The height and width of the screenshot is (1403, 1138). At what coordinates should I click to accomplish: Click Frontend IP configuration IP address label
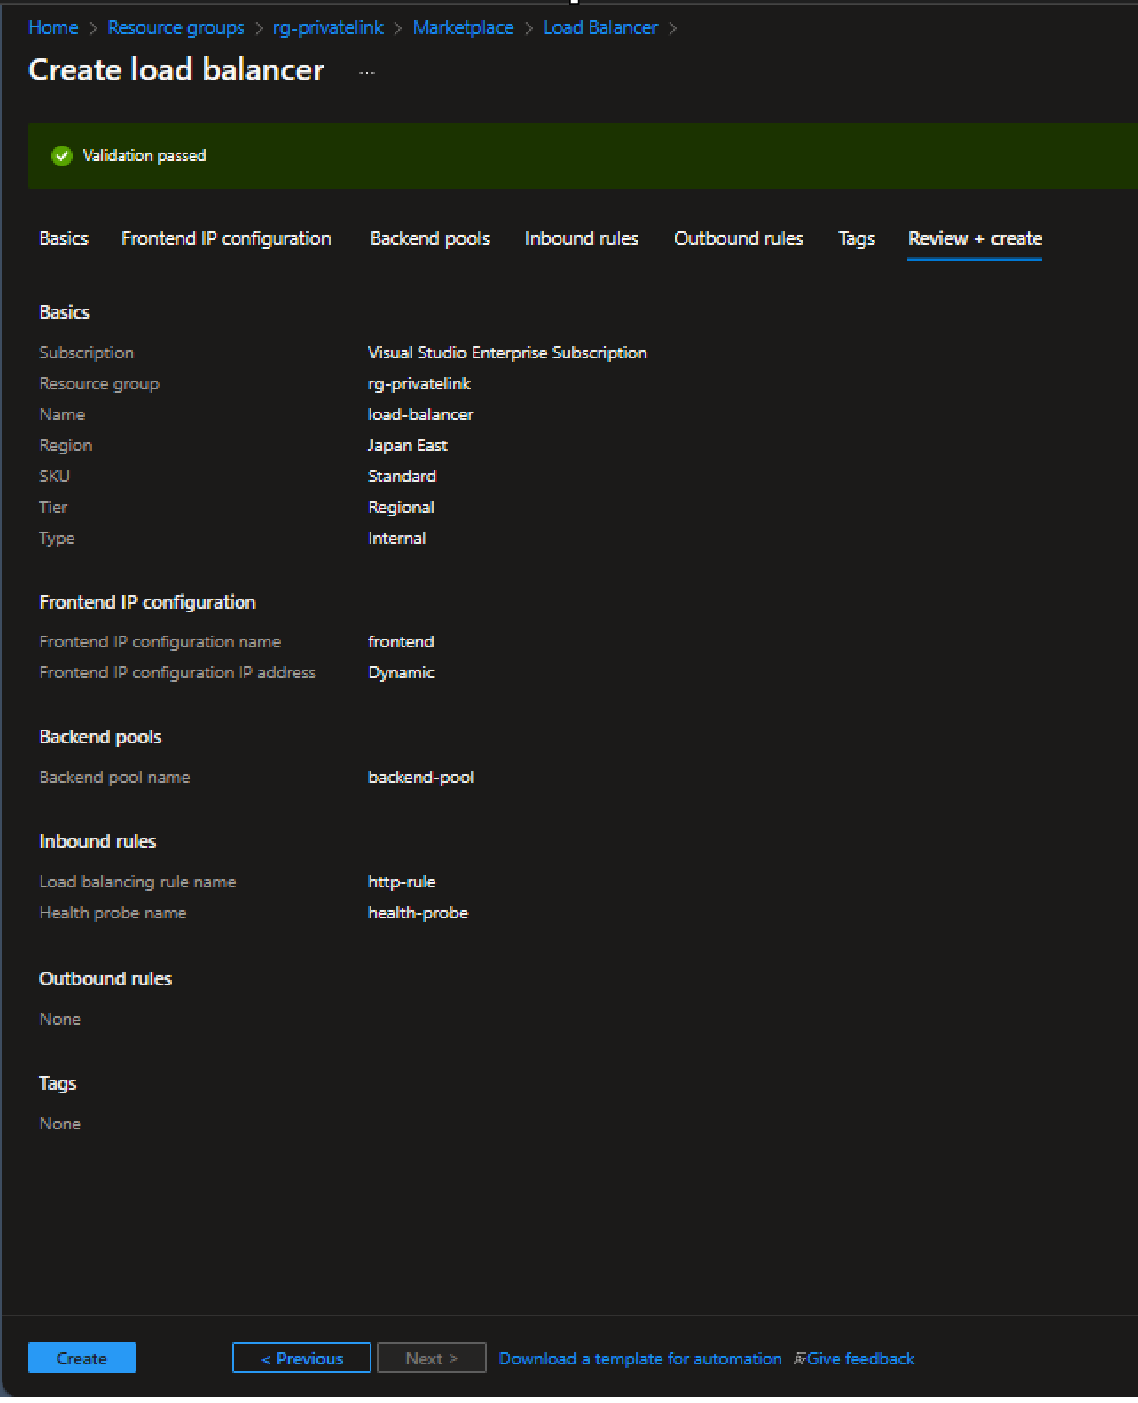(x=177, y=673)
